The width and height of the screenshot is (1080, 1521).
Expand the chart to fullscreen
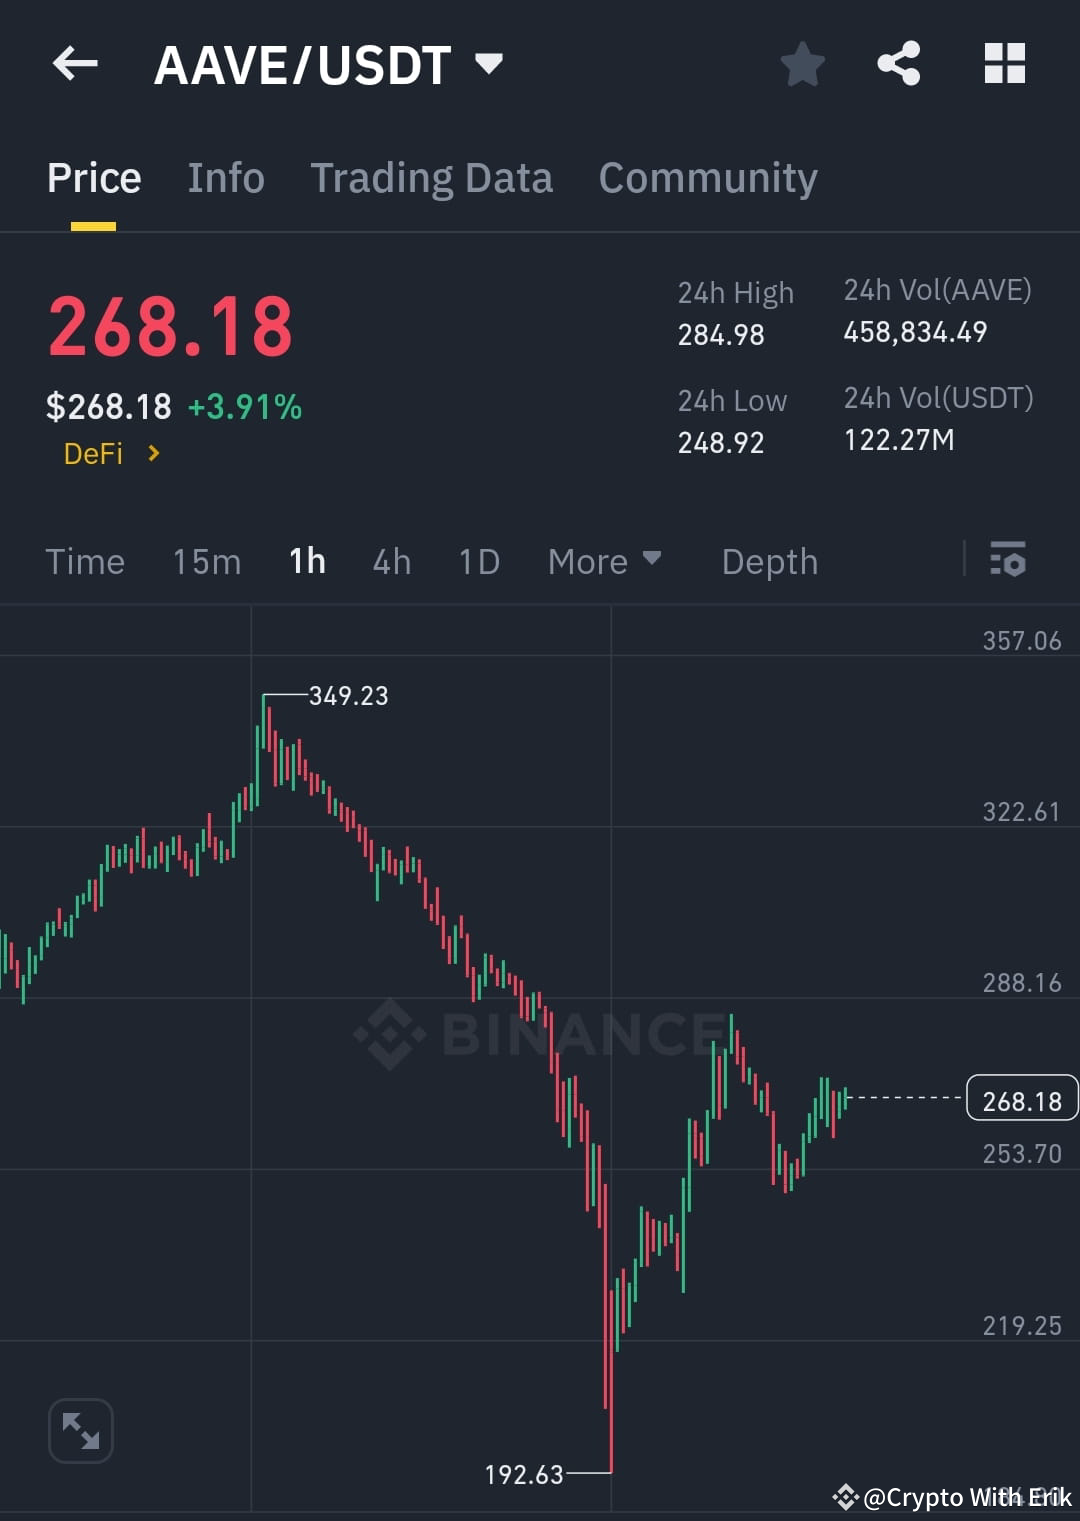pyautogui.click(x=80, y=1430)
